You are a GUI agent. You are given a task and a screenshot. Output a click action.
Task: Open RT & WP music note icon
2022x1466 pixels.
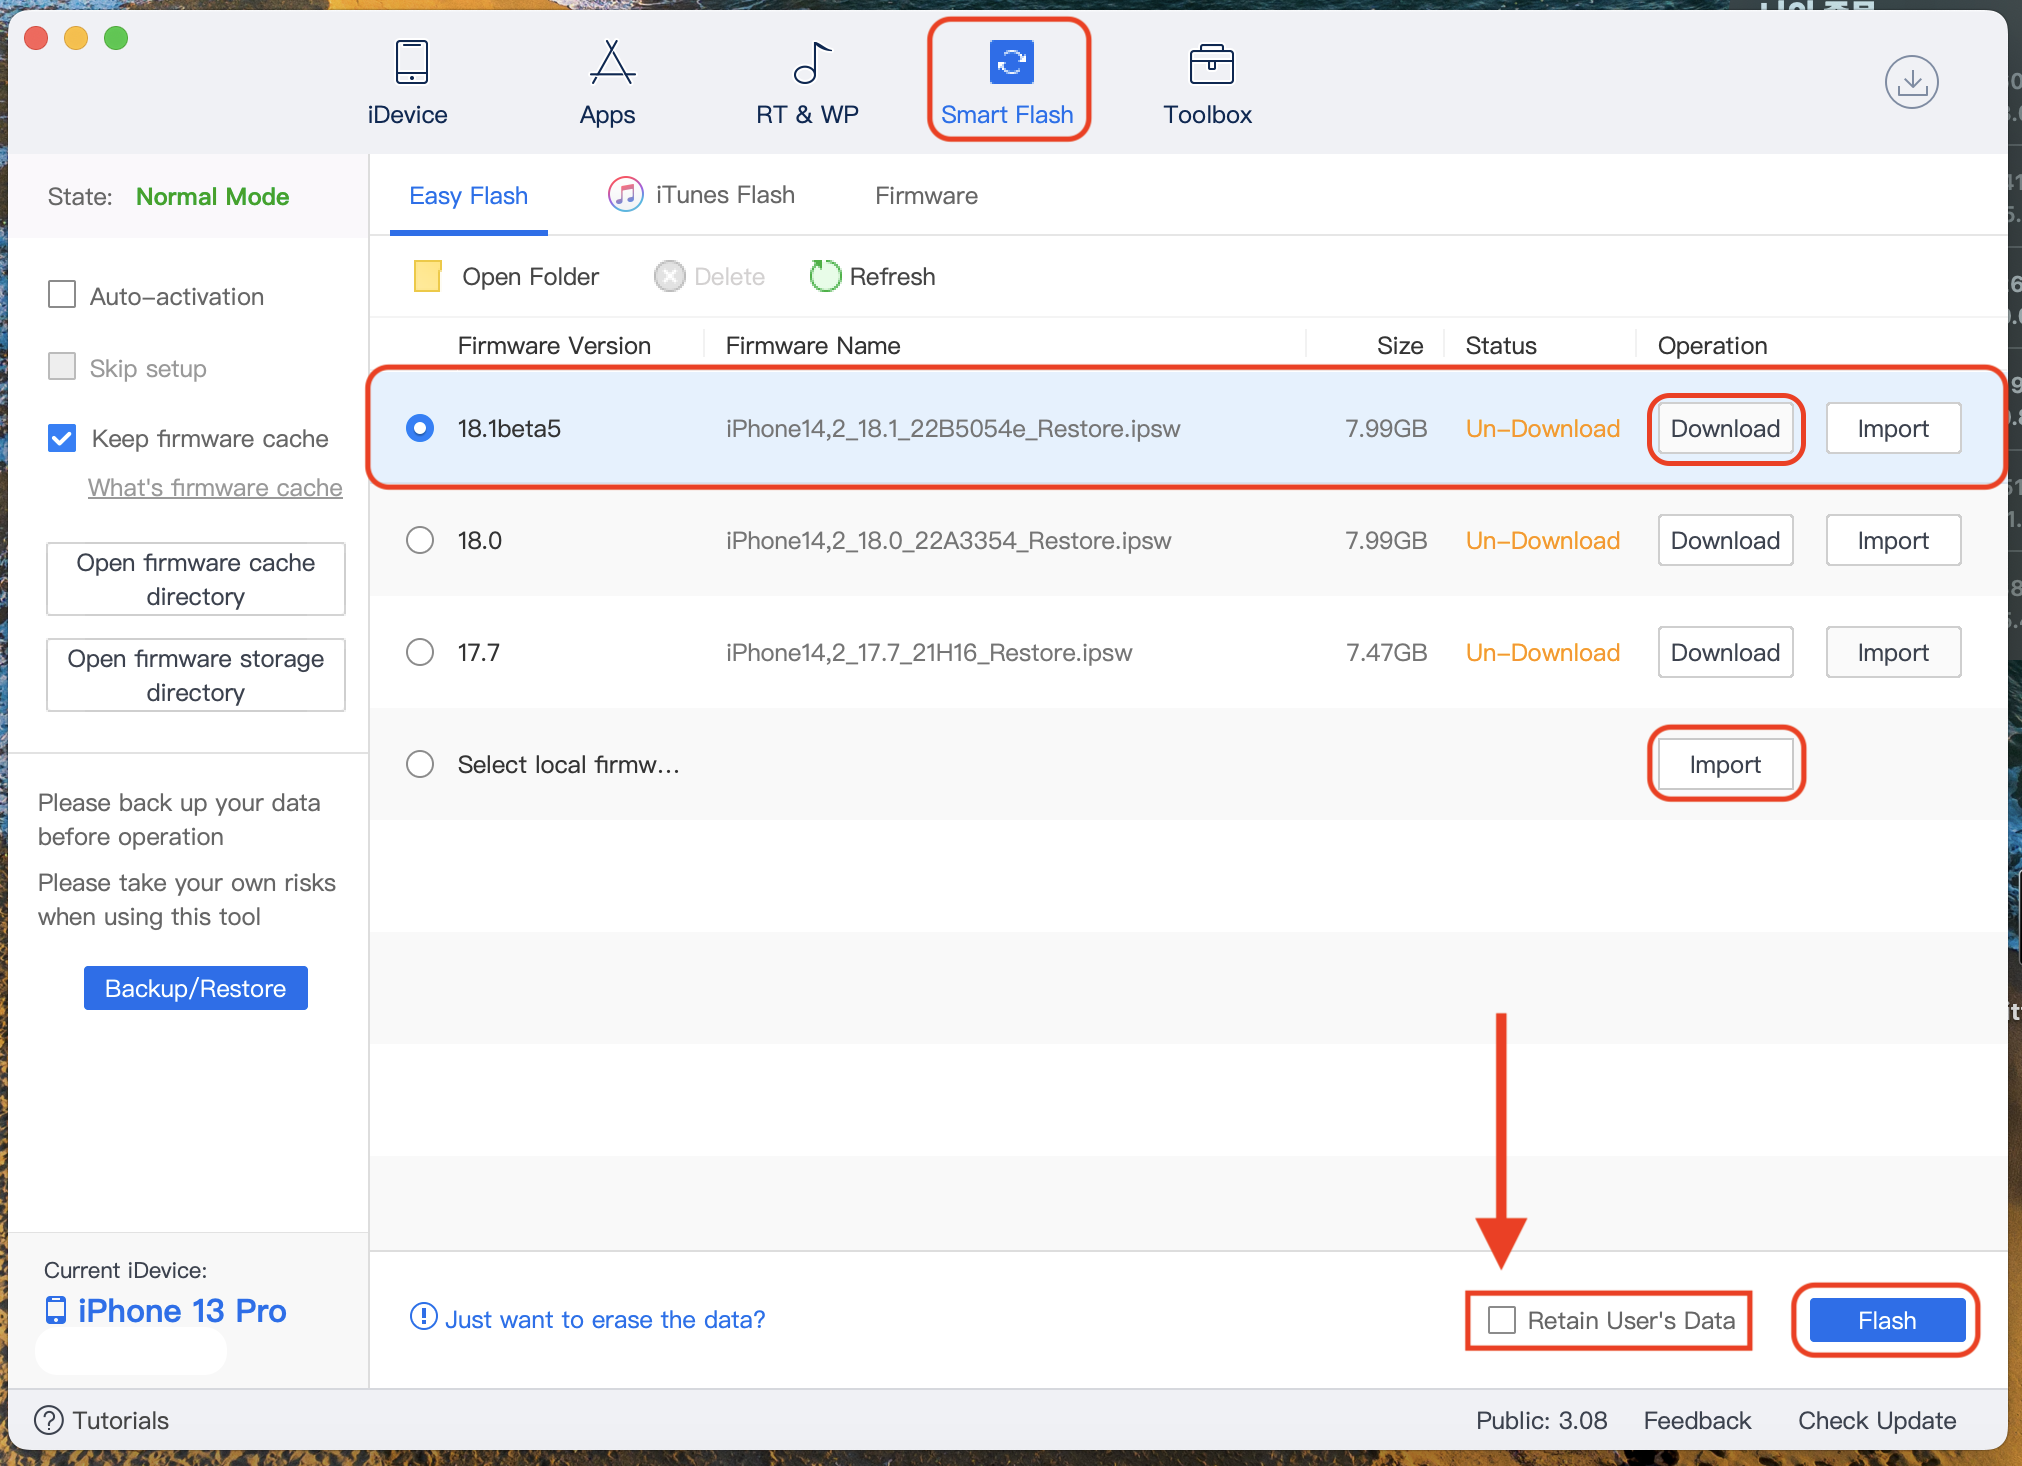tap(811, 63)
